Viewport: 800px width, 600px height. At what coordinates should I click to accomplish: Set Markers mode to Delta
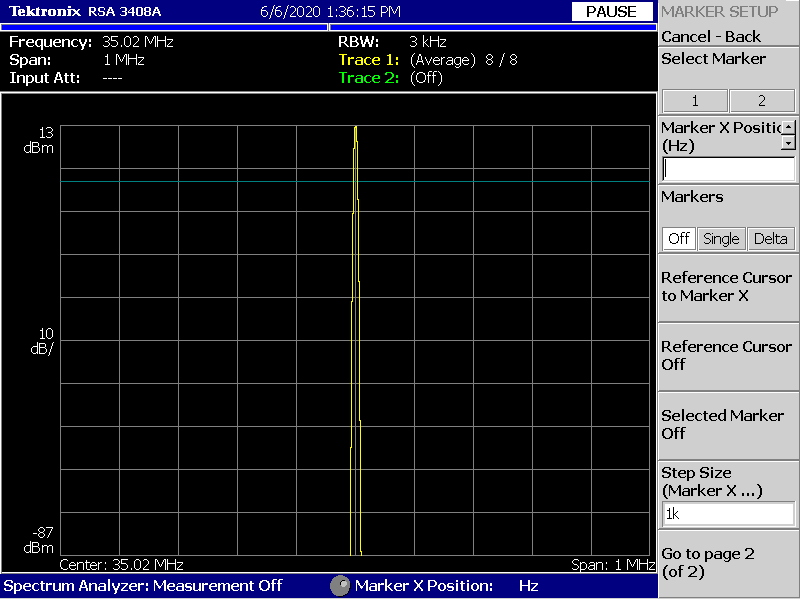click(770, 239)
